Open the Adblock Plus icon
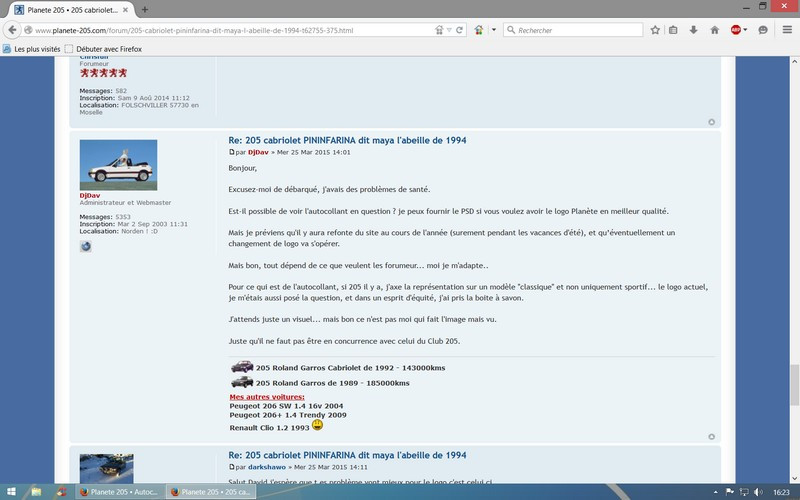 tap(735, 30)
